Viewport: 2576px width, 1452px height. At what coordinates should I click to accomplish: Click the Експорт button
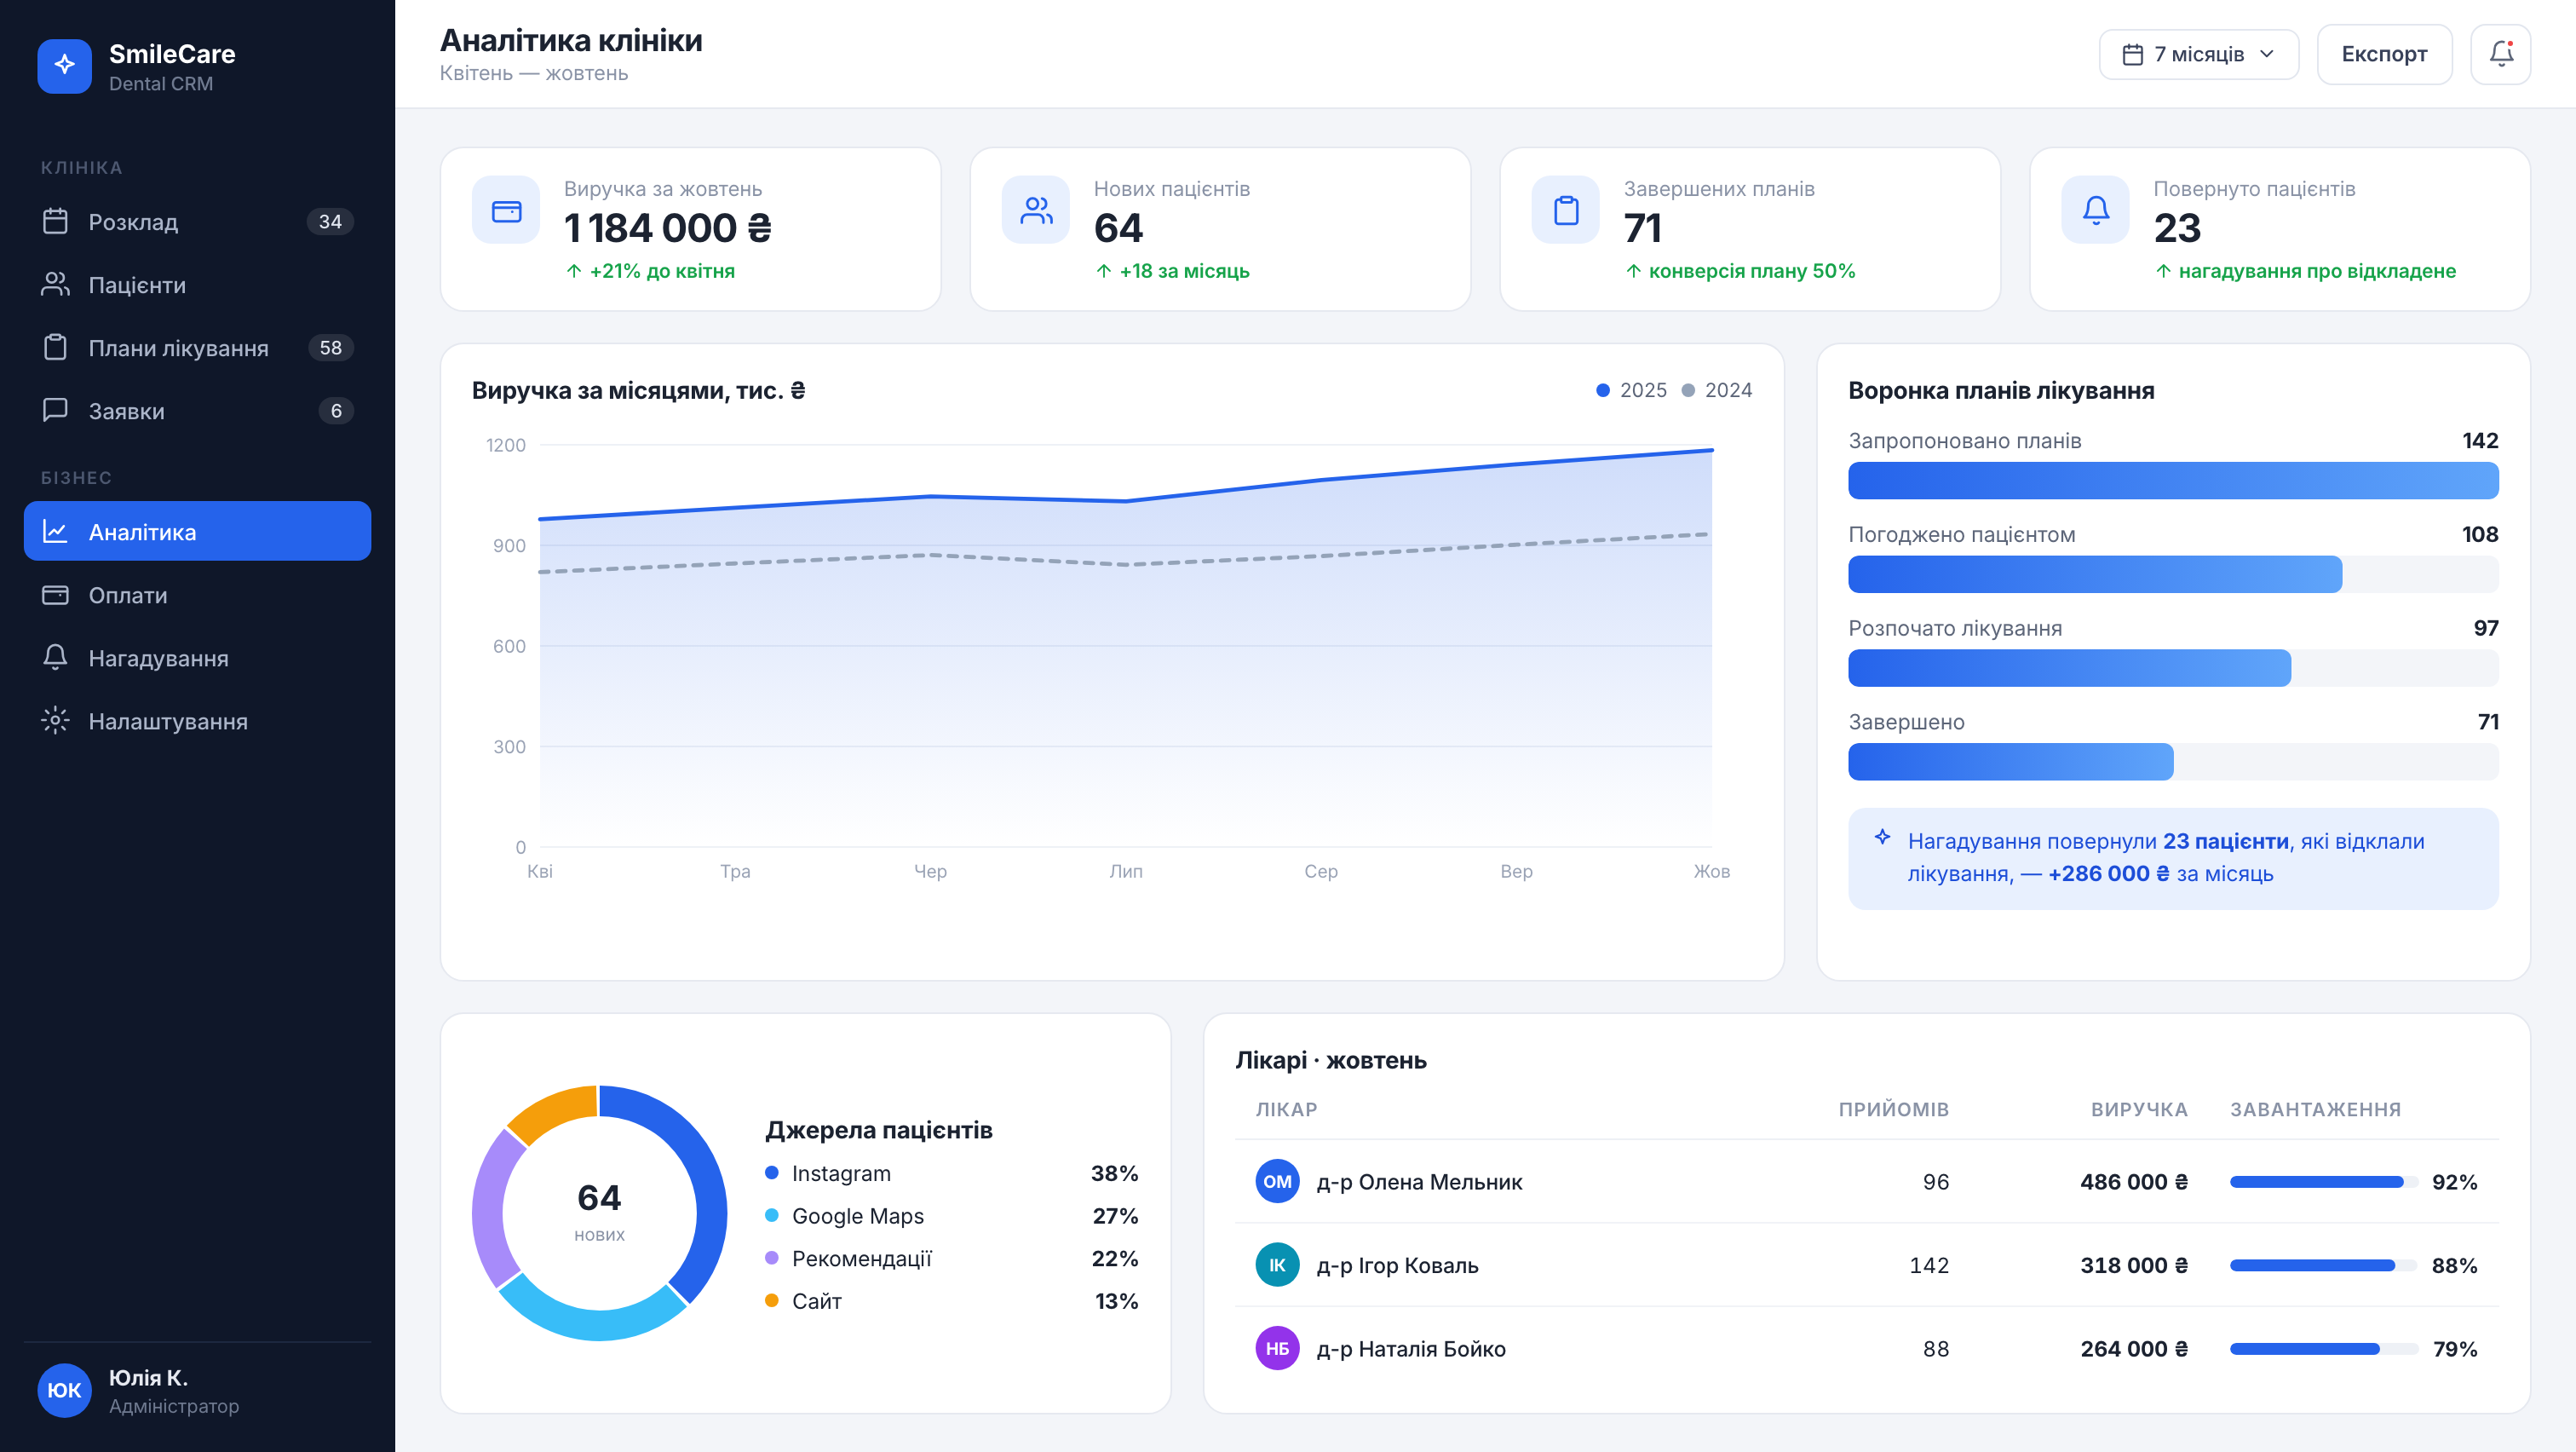click(x=2384, y=54)
